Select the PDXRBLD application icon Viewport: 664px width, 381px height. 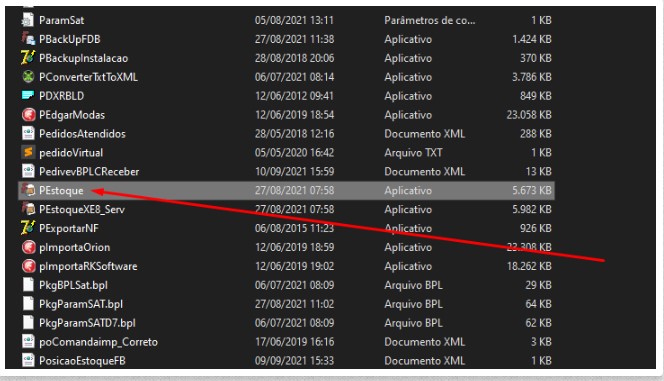pyautogui.click(x=28, y=96)
